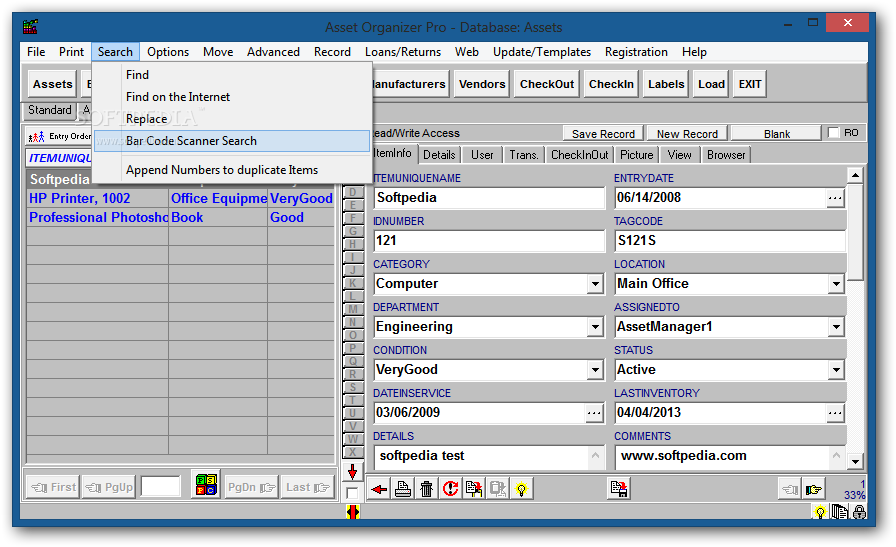The width and height of the screenshot is (896, 547).
Task: Expand the CATEGORY dropdown
Action: pos(595,284)
